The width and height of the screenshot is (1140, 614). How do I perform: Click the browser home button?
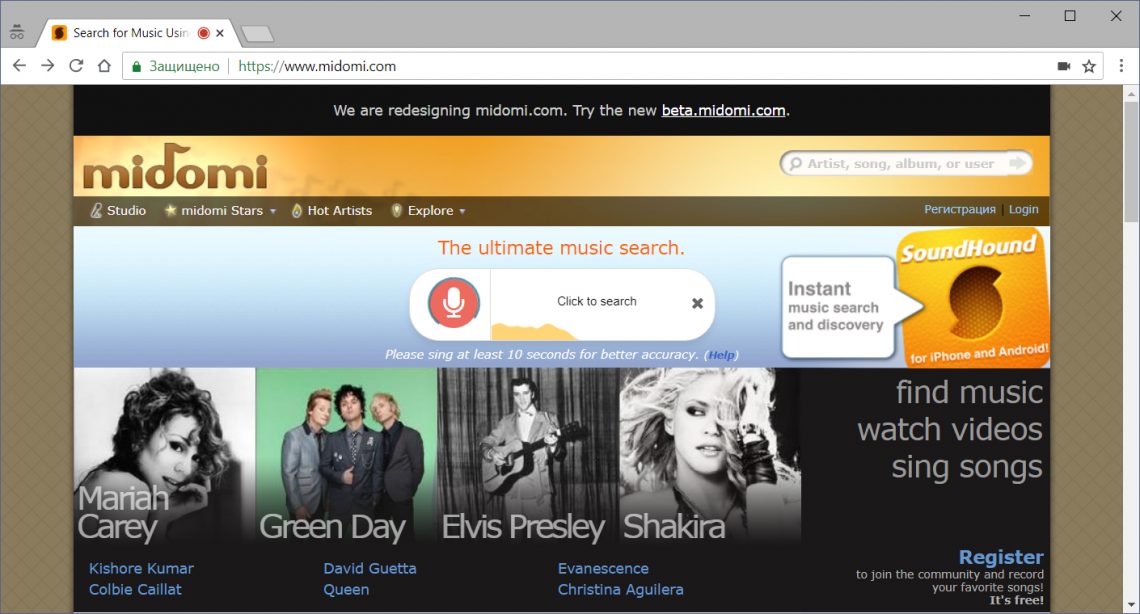click(104, 66)
